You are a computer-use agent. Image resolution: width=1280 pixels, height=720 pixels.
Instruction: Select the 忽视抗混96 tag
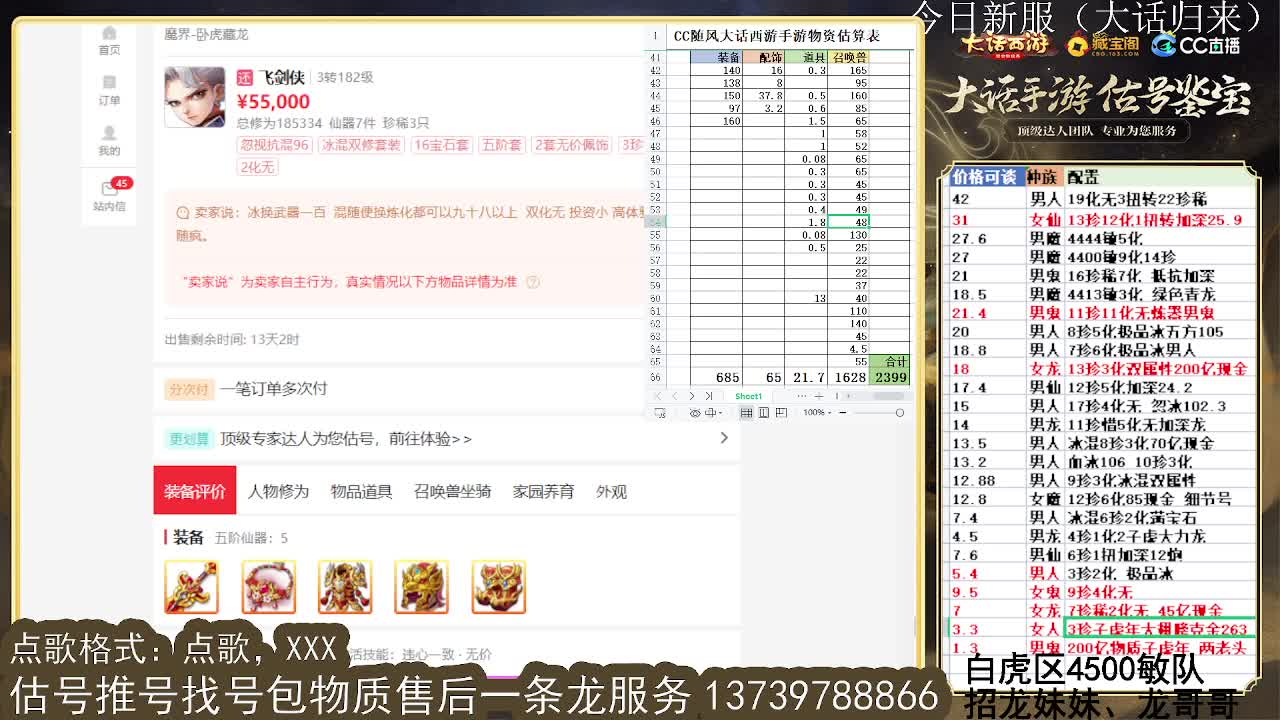[x=274, y=145]
